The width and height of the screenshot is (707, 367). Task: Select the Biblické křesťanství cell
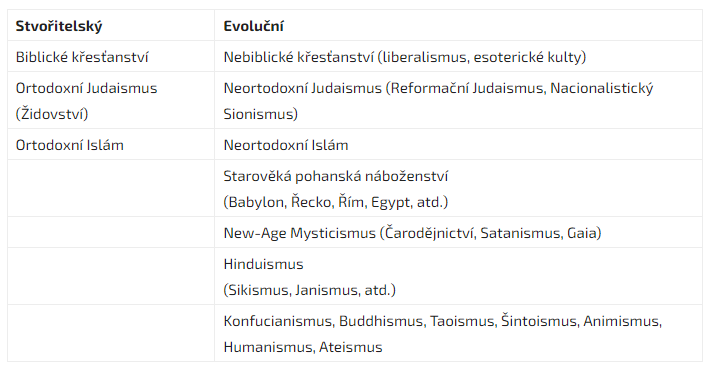pyautogui.click(x=111, y=56)
